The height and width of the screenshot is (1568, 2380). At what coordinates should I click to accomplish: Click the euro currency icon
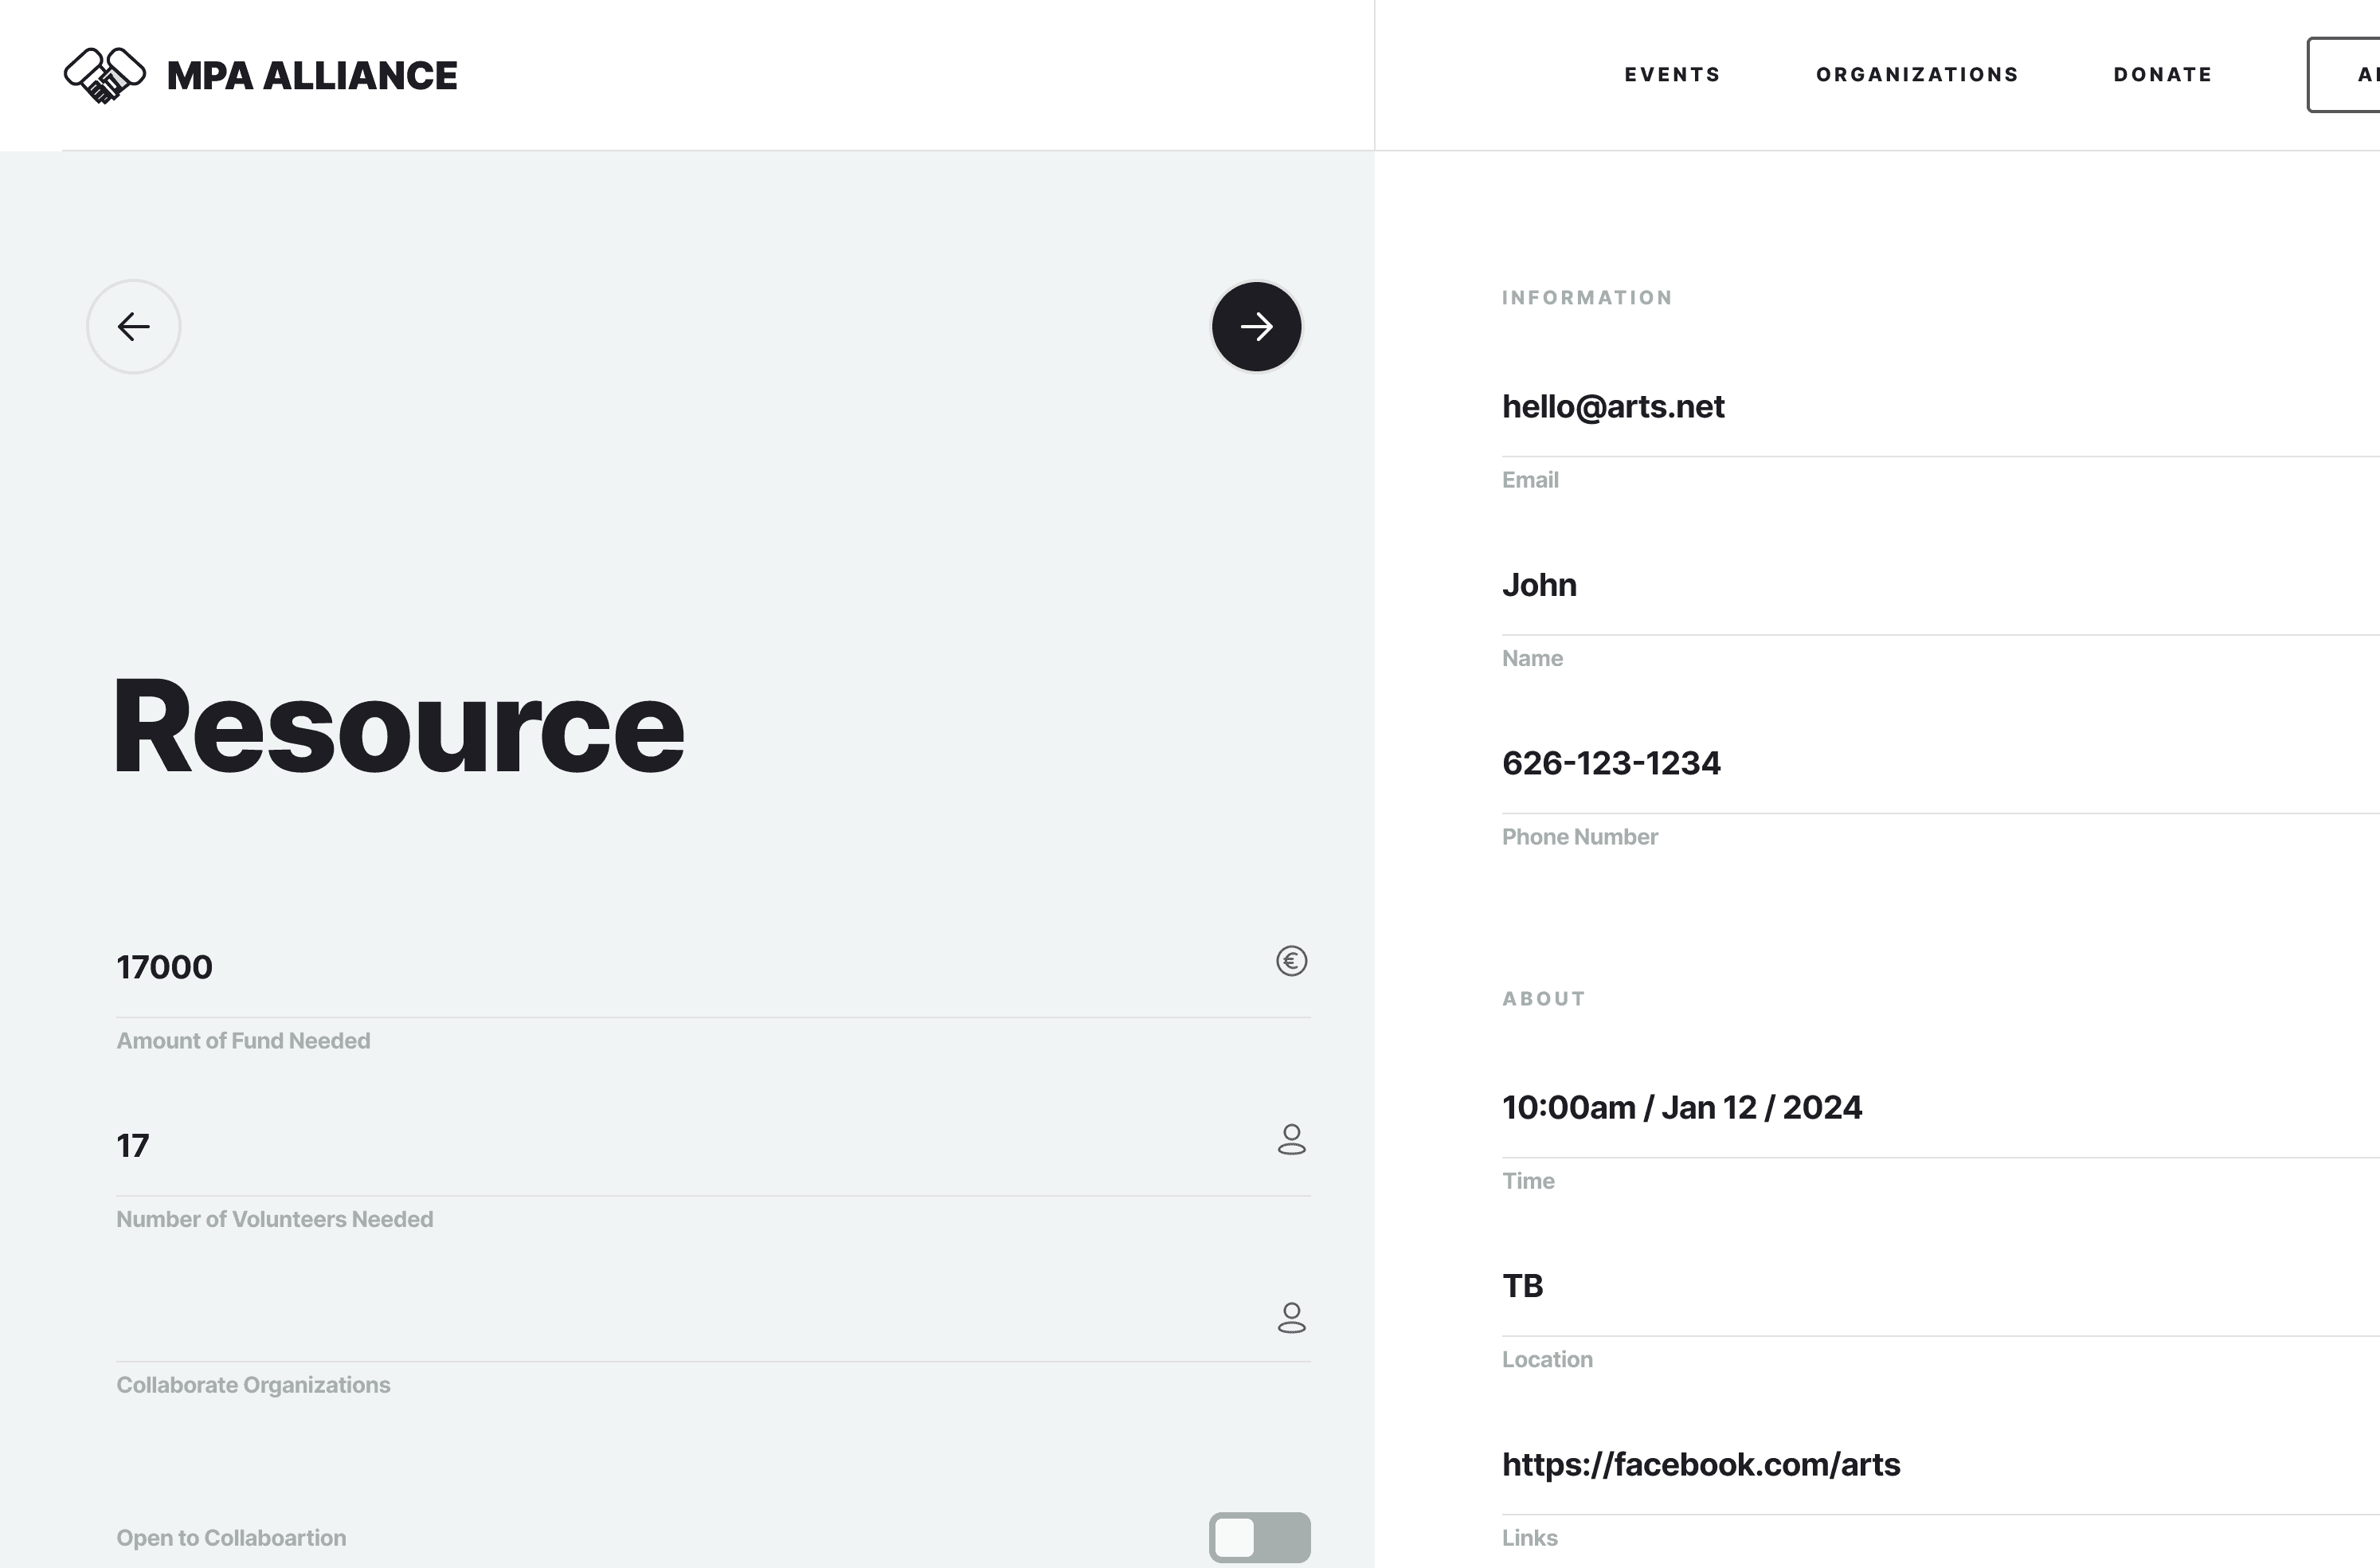[1291, 961]
